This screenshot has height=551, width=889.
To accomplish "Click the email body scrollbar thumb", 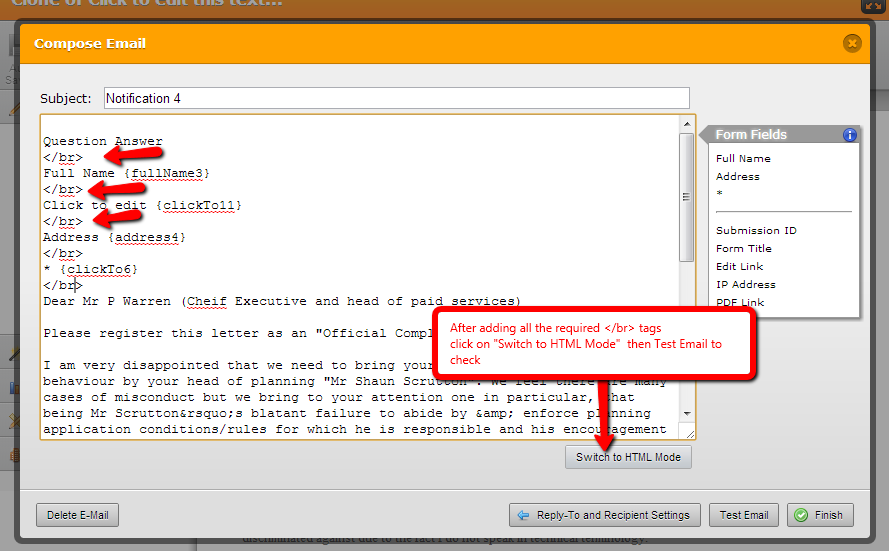I will 686,195.
